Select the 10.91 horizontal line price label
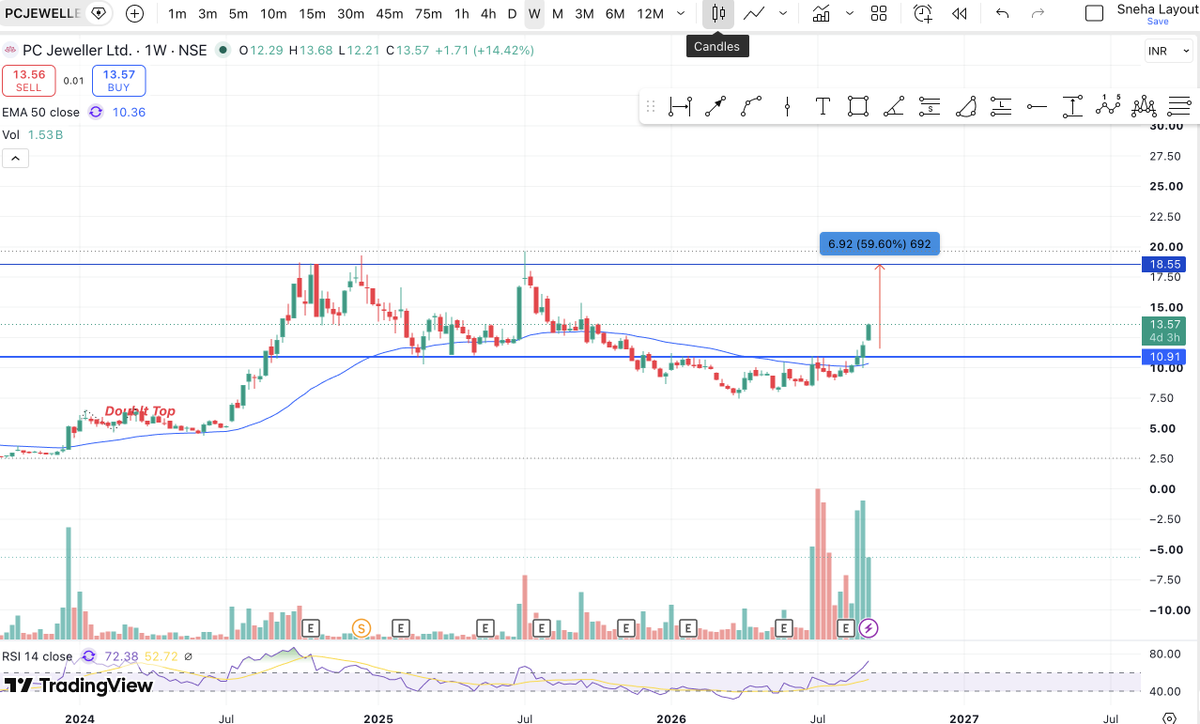 1164,356
